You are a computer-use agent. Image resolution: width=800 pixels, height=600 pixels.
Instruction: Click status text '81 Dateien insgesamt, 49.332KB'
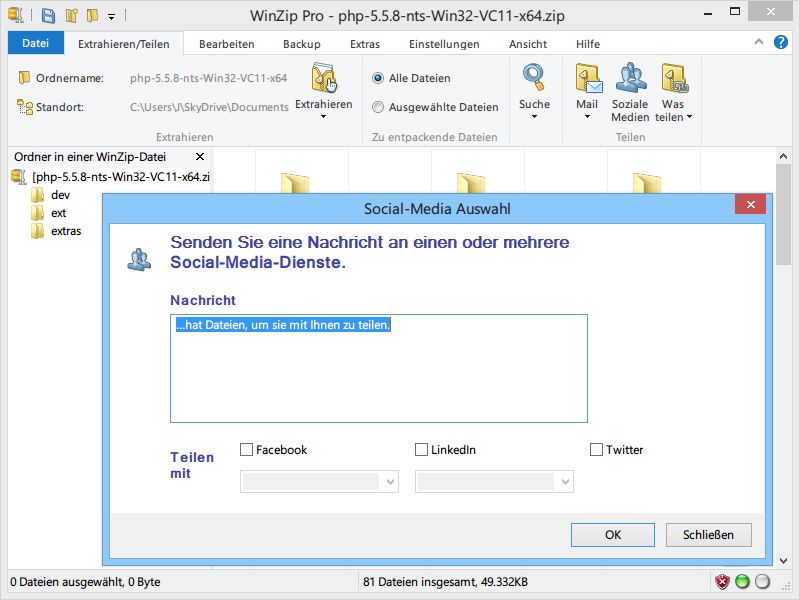445,582
